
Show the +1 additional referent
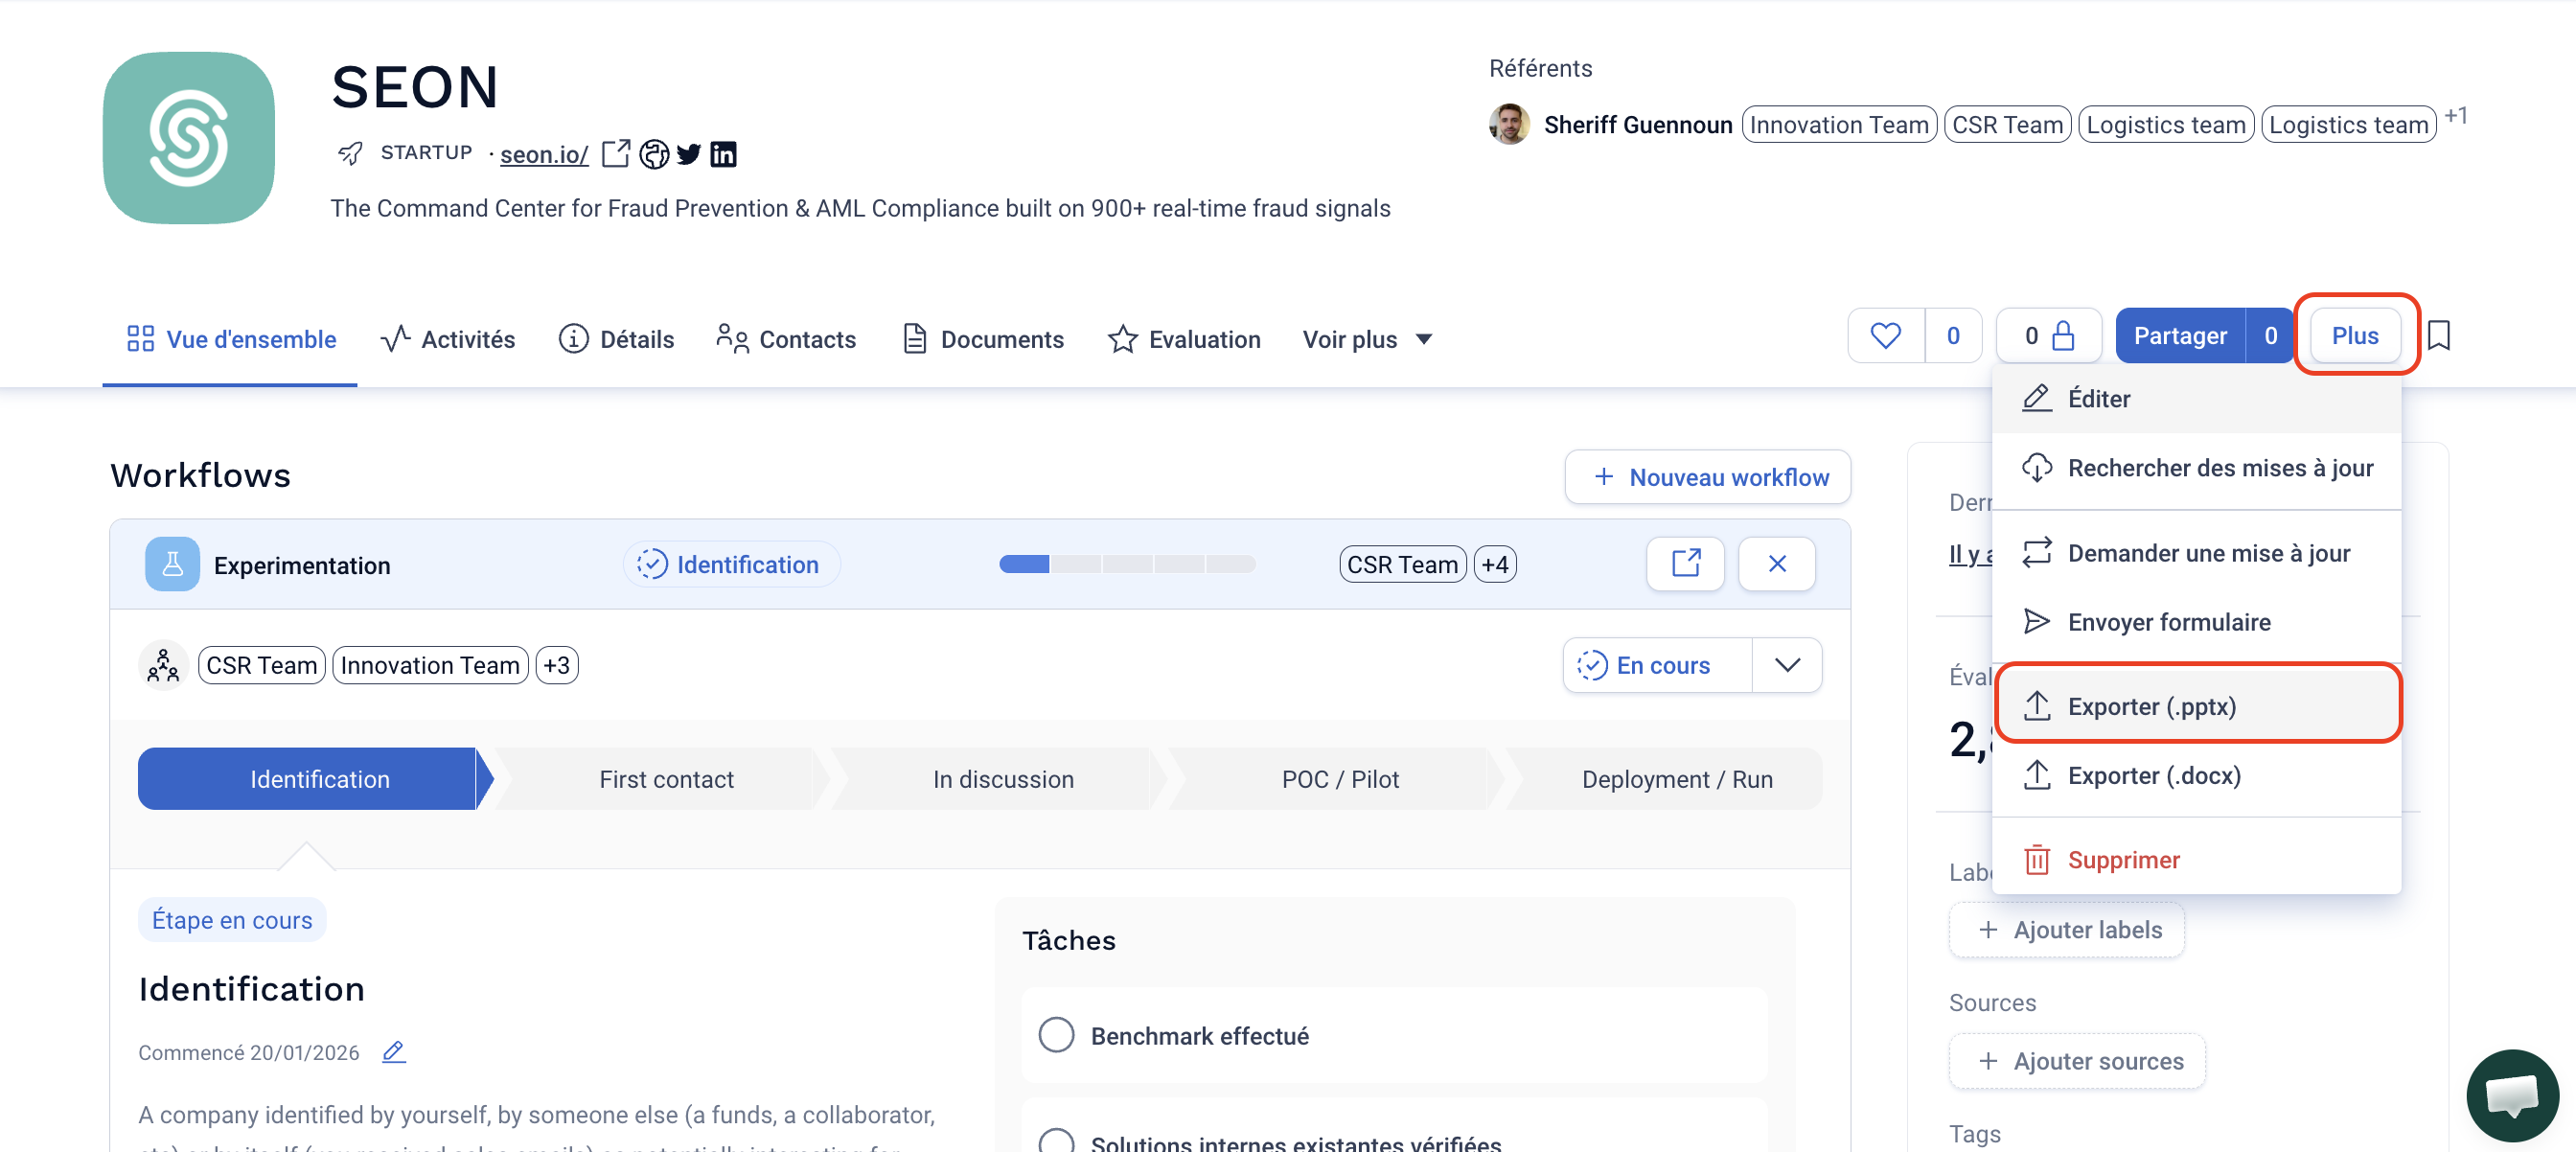point(2455,116)
